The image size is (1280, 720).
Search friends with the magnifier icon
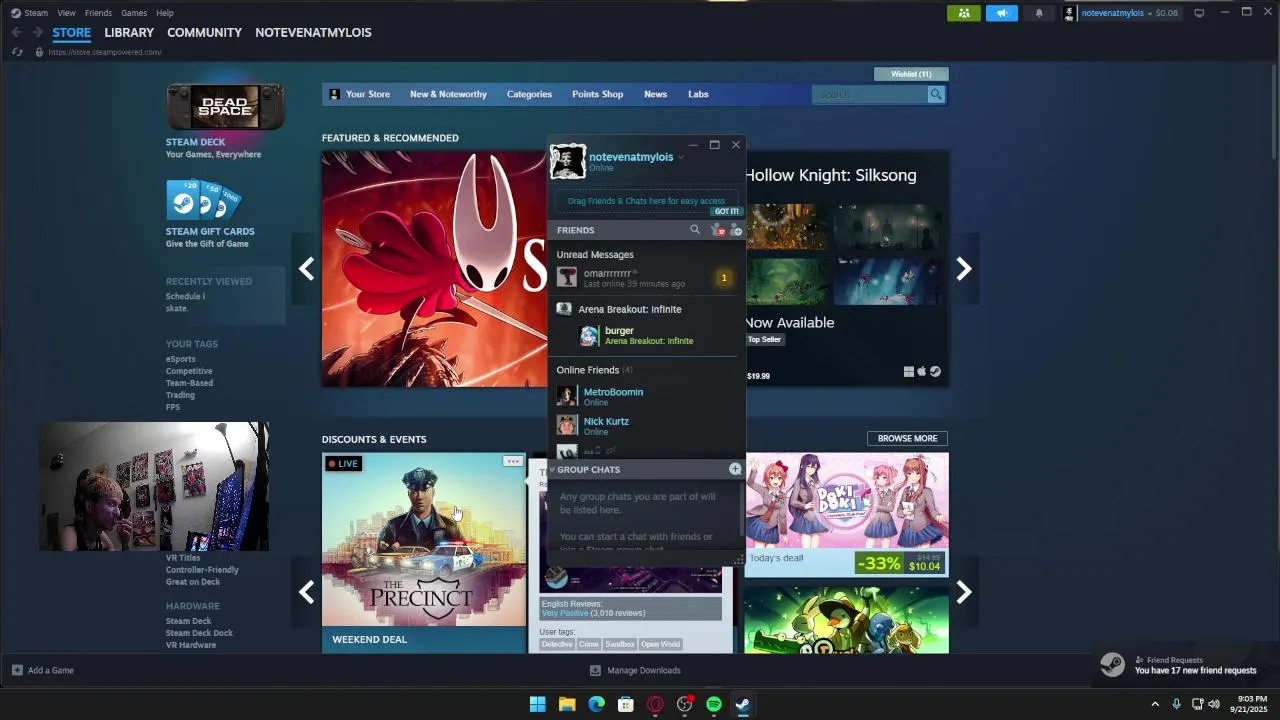[x=695, y=230]
